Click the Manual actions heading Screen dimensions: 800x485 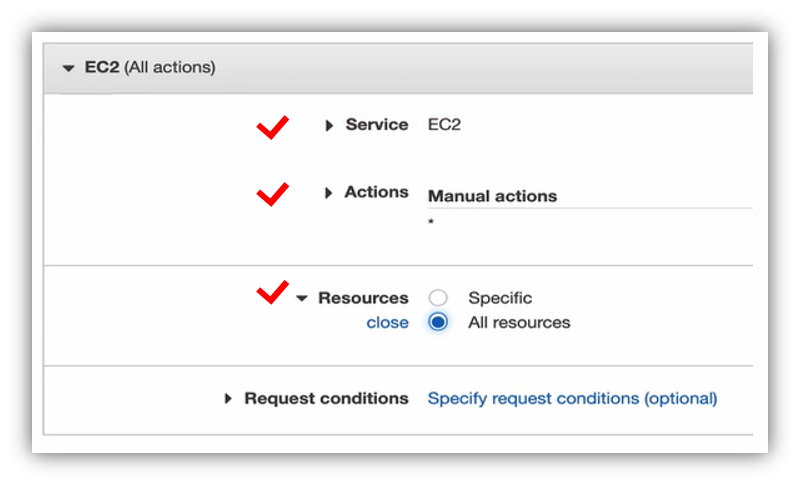click(x=492, y=196)
